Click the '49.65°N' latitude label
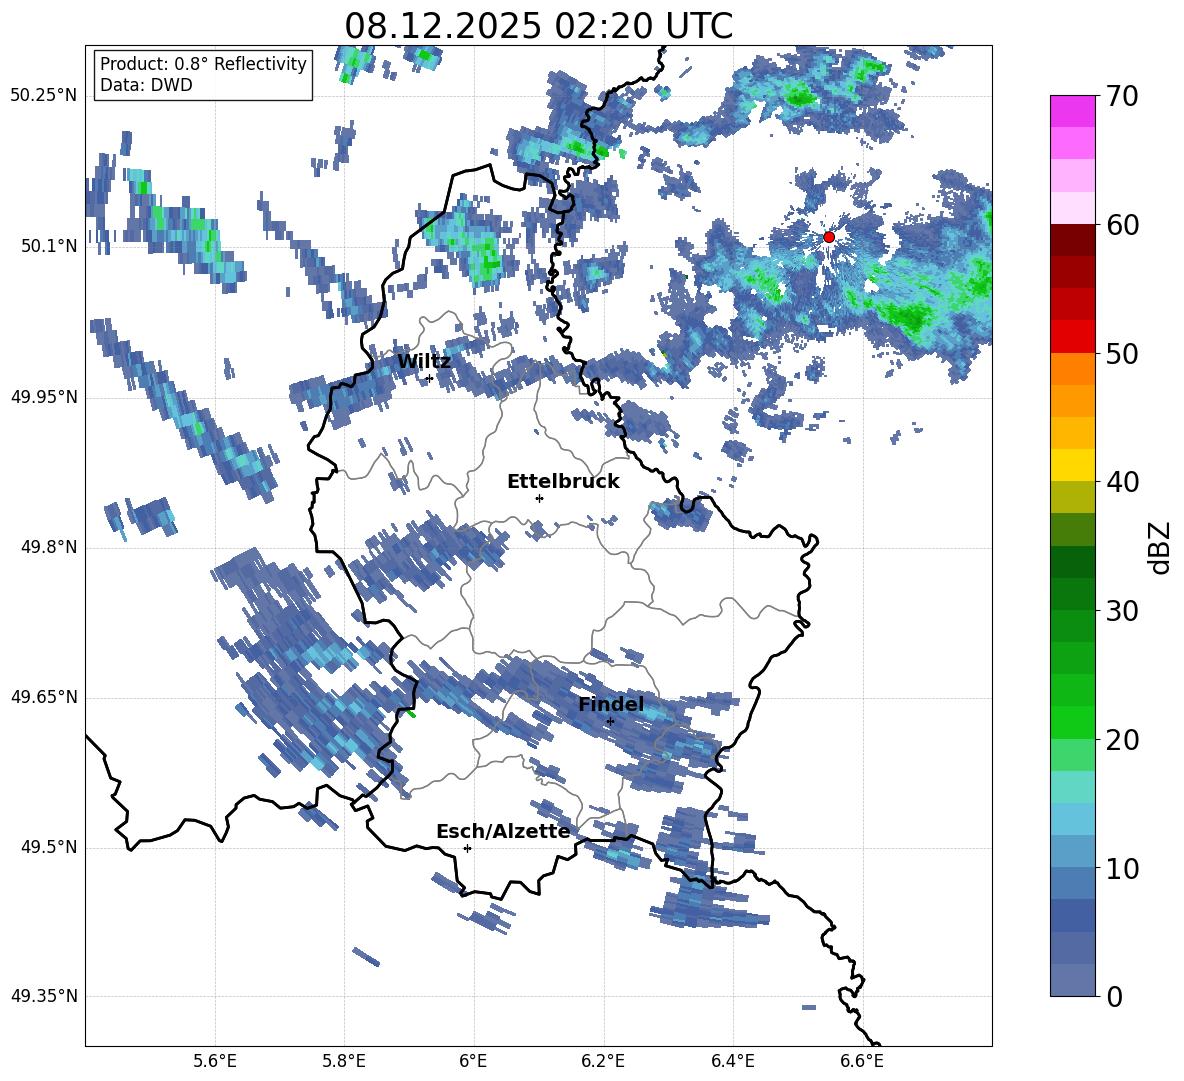Image resolution: width=1184 pixels, height=1081 pixels. (x=44, y=697)
